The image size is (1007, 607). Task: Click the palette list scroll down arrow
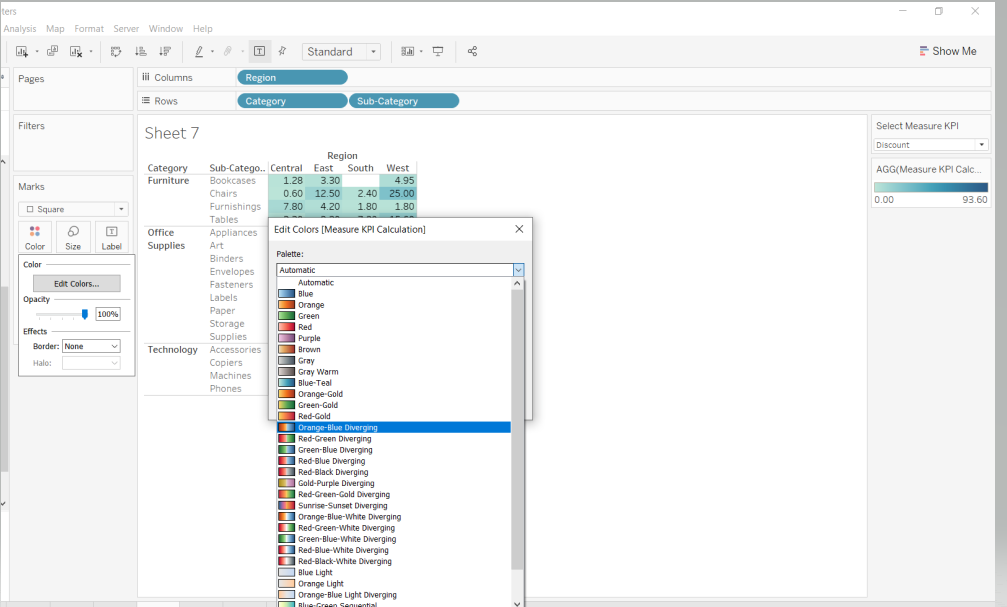517,604
